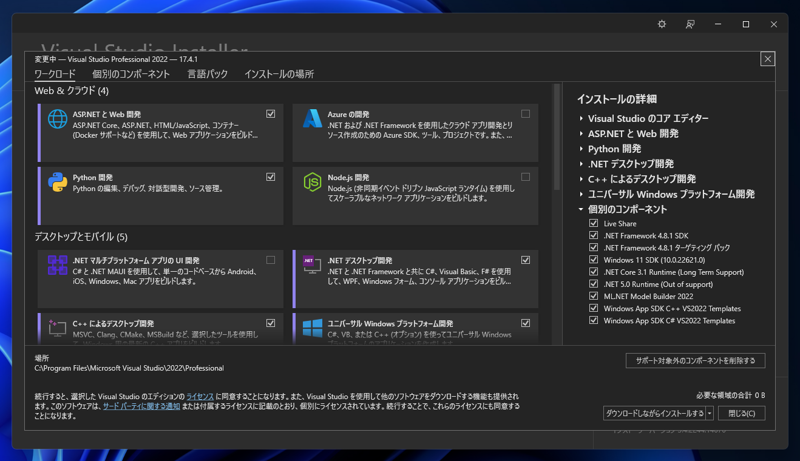The width and height of the screenshot is (800, 461).
Task: Open the サード パーティに関する通知 link
Action: pyautogui.click(x=141, y=406)
